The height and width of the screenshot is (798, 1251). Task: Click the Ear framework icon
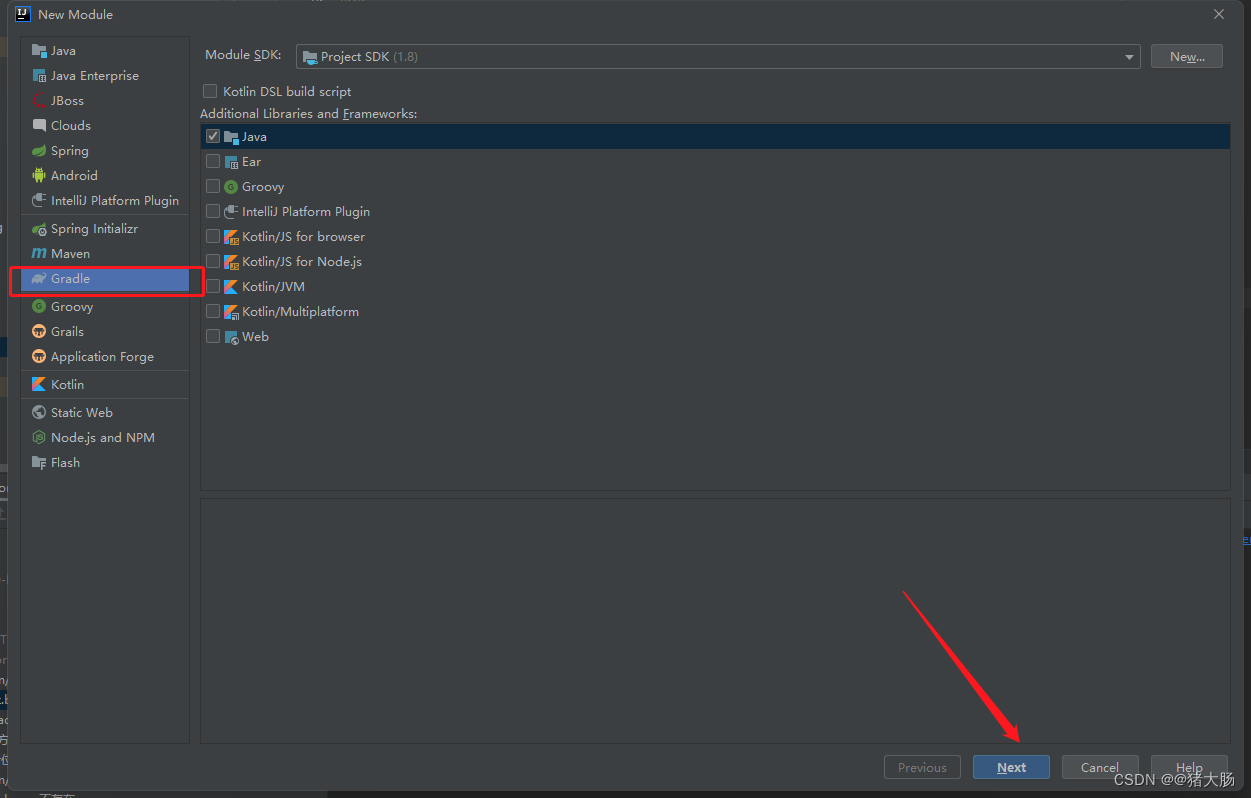coord(232,162)
